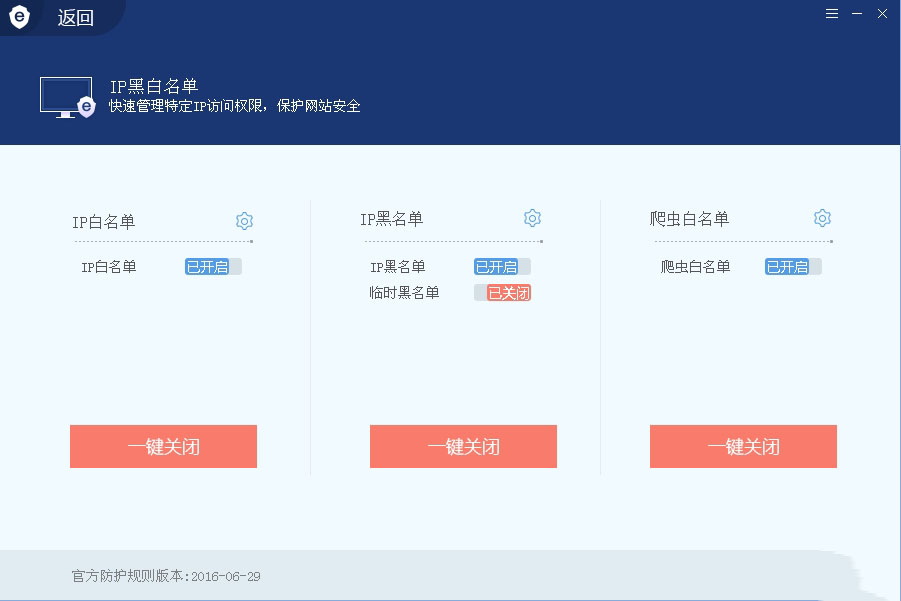This screenshot has width=901, height=601.
Task: Open IP白名单 settings gear
Action: click(244, 221)
